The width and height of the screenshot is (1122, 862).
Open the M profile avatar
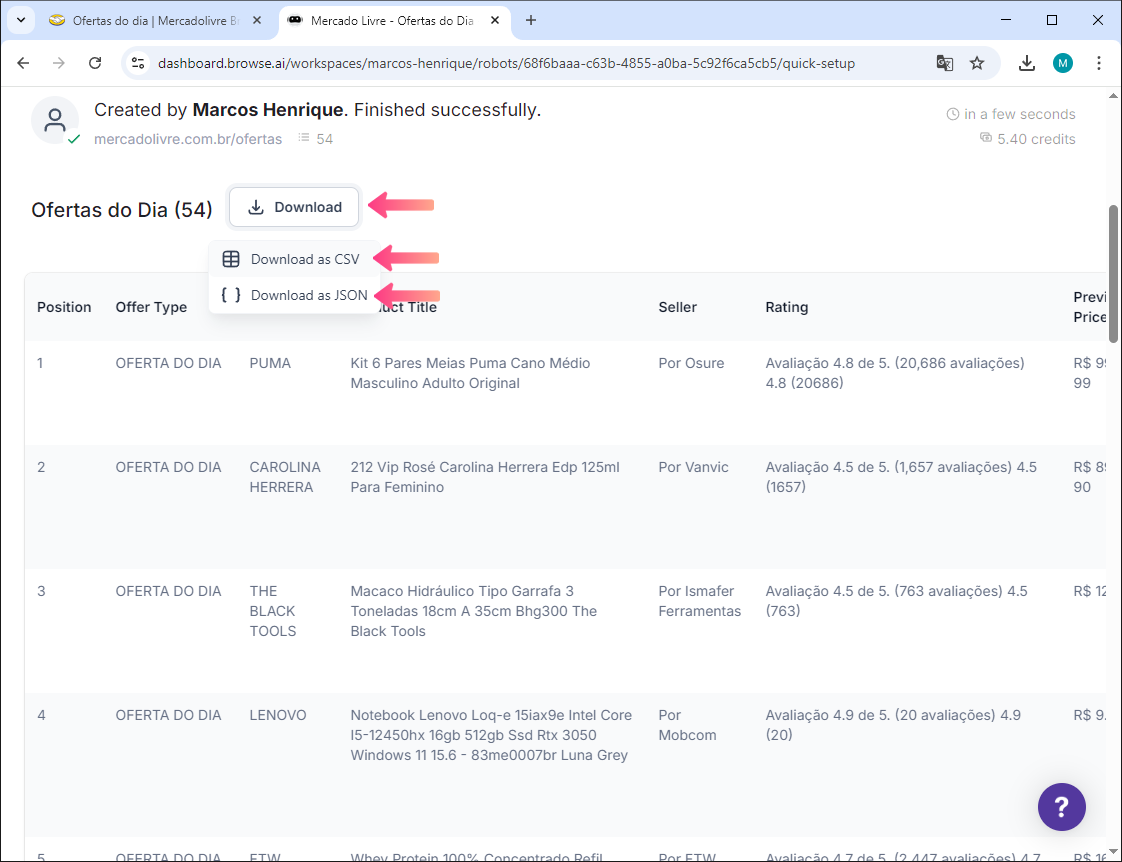point(1063,63)
